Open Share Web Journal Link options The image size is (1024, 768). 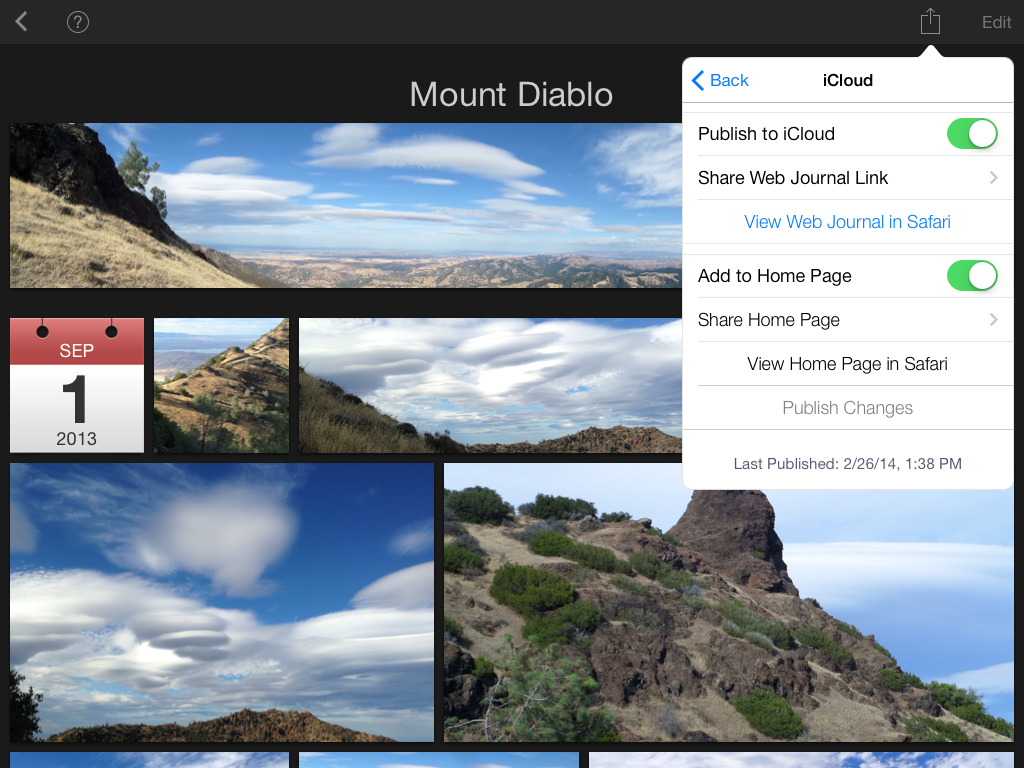point(848,178)
